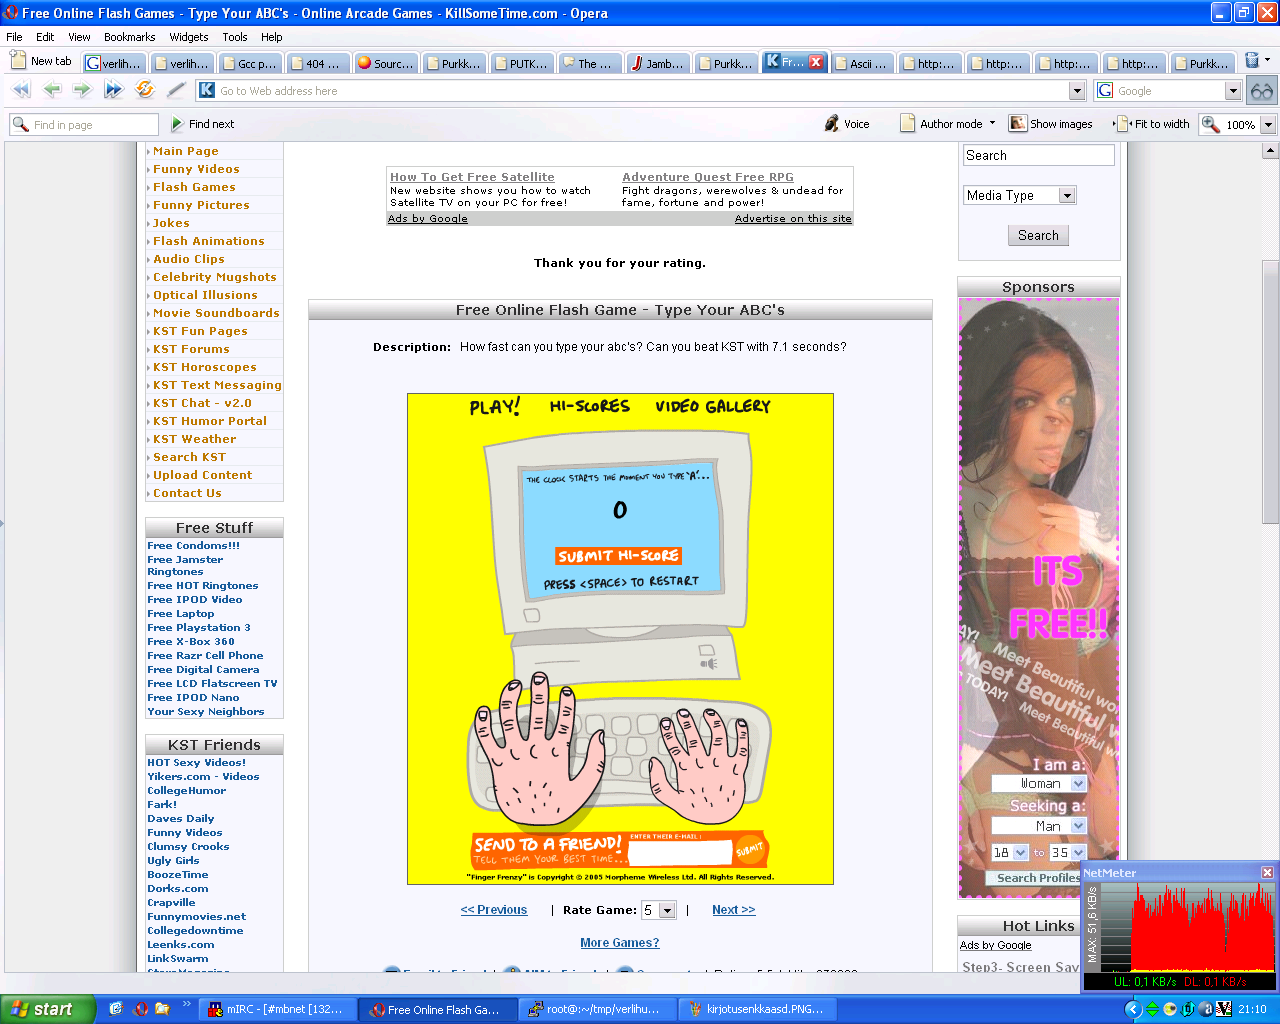The width and height of the screenshot is (1280, 1024).
Task: Open a New tab
Action: pos(41,61)
